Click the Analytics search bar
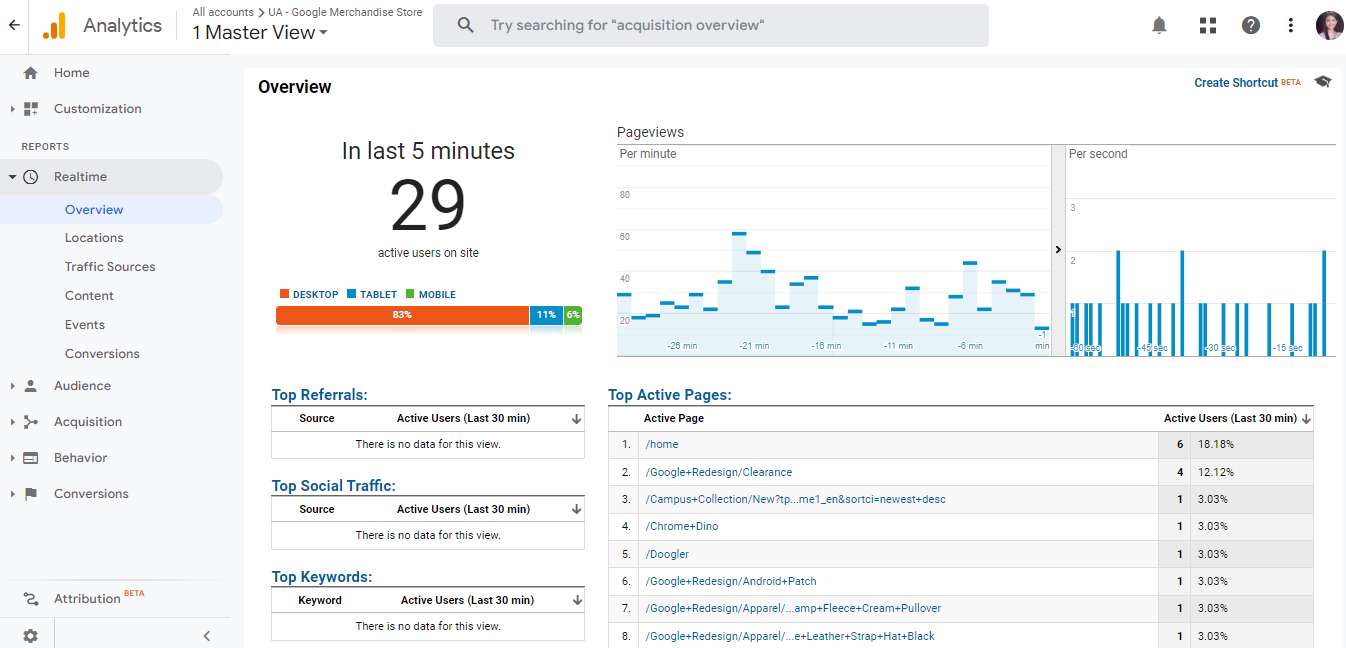Screen dimensions: 1346x648 (x=710, y=25)
